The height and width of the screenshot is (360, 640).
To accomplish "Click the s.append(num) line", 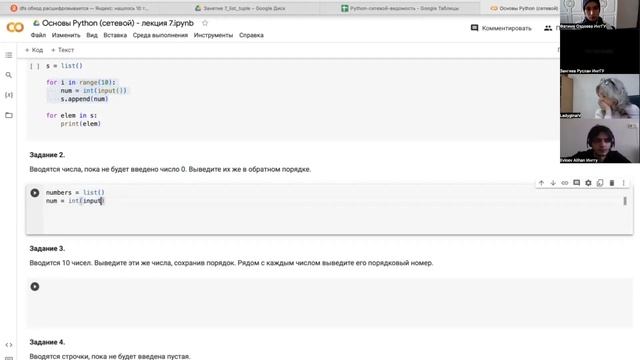I will 84,99.
